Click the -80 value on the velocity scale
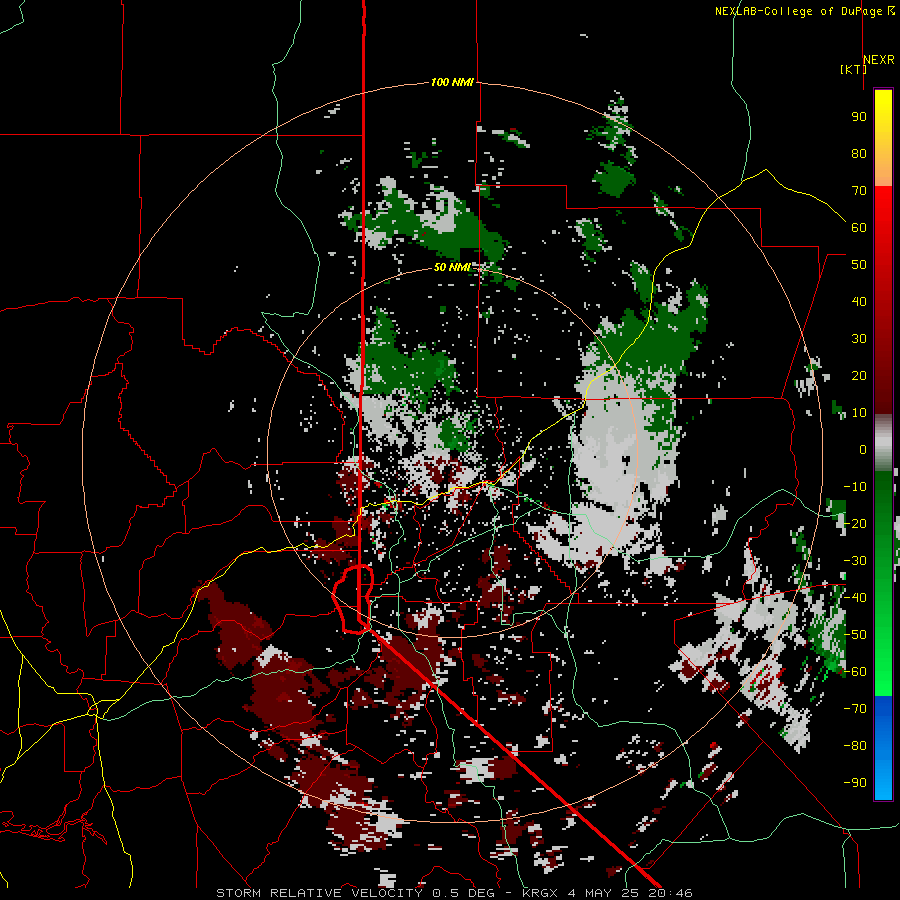The image size is (900, 900). point(855,746)
